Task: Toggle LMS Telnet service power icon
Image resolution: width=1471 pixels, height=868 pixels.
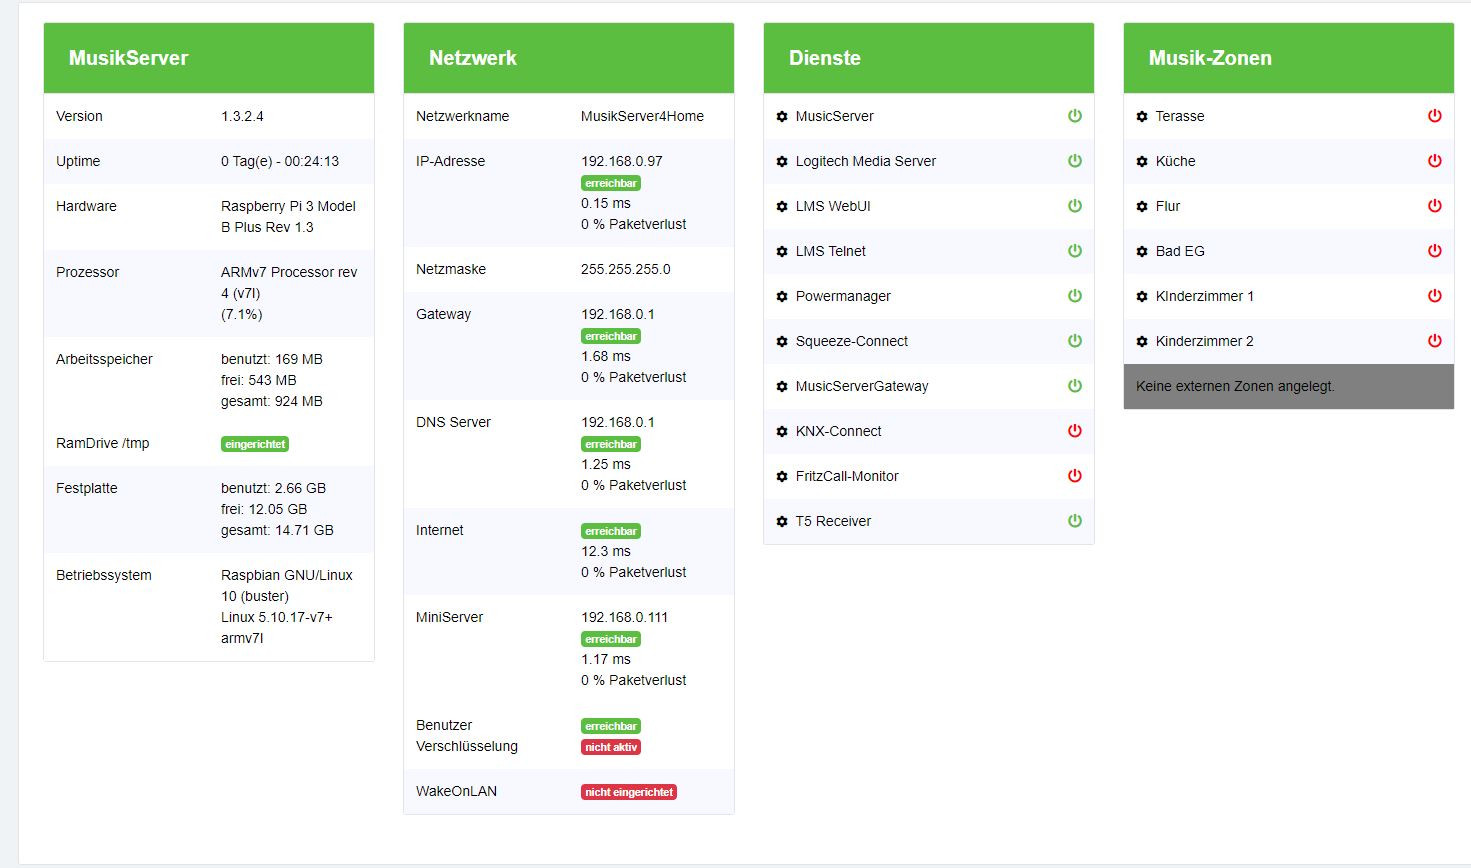Action: [x=1075, y=251]
